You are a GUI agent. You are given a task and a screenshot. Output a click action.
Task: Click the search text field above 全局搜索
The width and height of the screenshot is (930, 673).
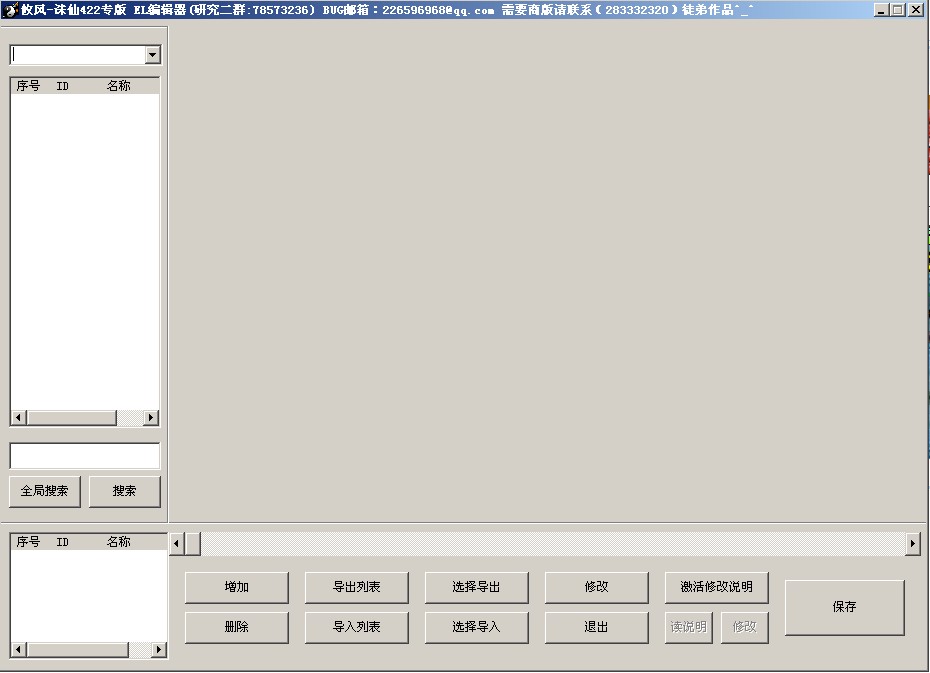tap(85, 456)
